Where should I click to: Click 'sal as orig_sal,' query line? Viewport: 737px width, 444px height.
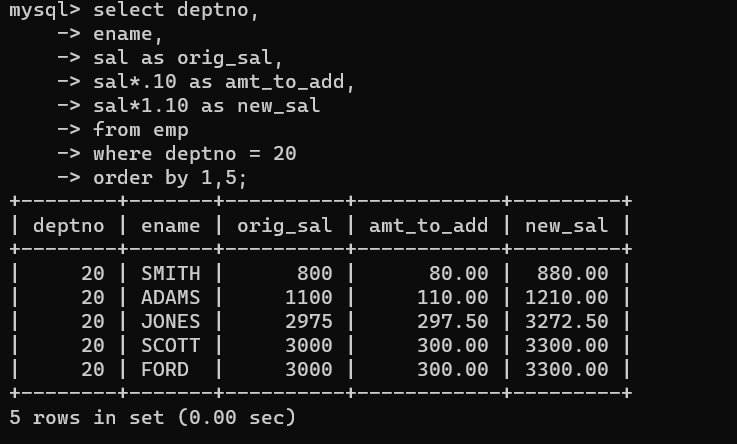tap(188, 58)
